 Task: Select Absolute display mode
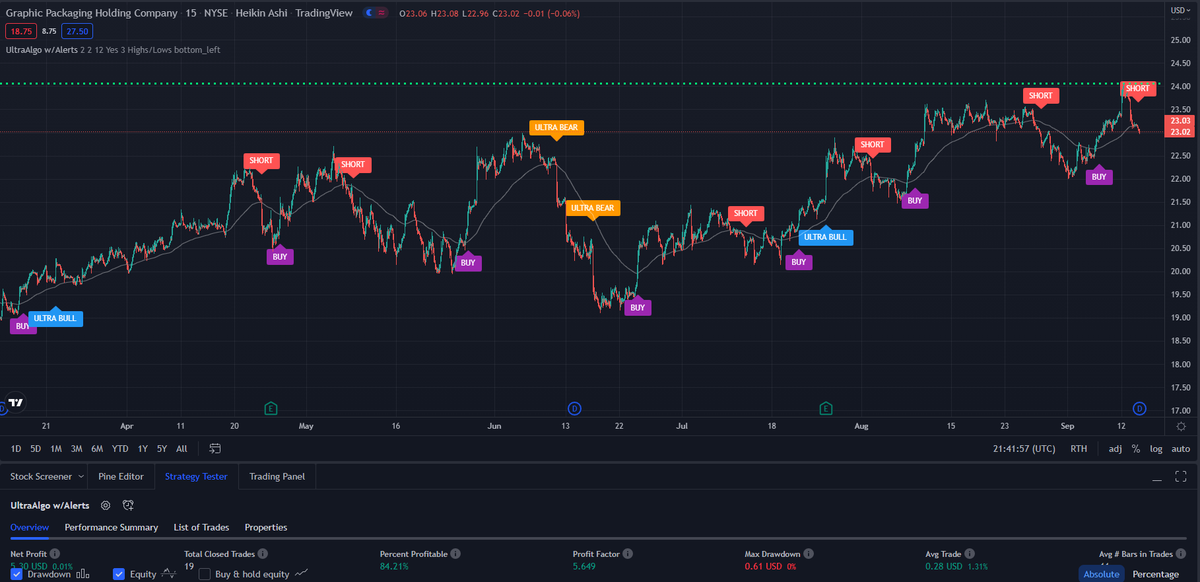(1101, 574)
